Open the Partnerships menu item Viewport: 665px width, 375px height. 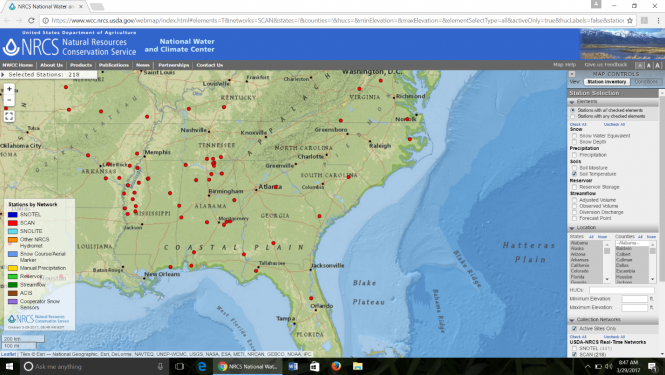[x=173, y=65]
